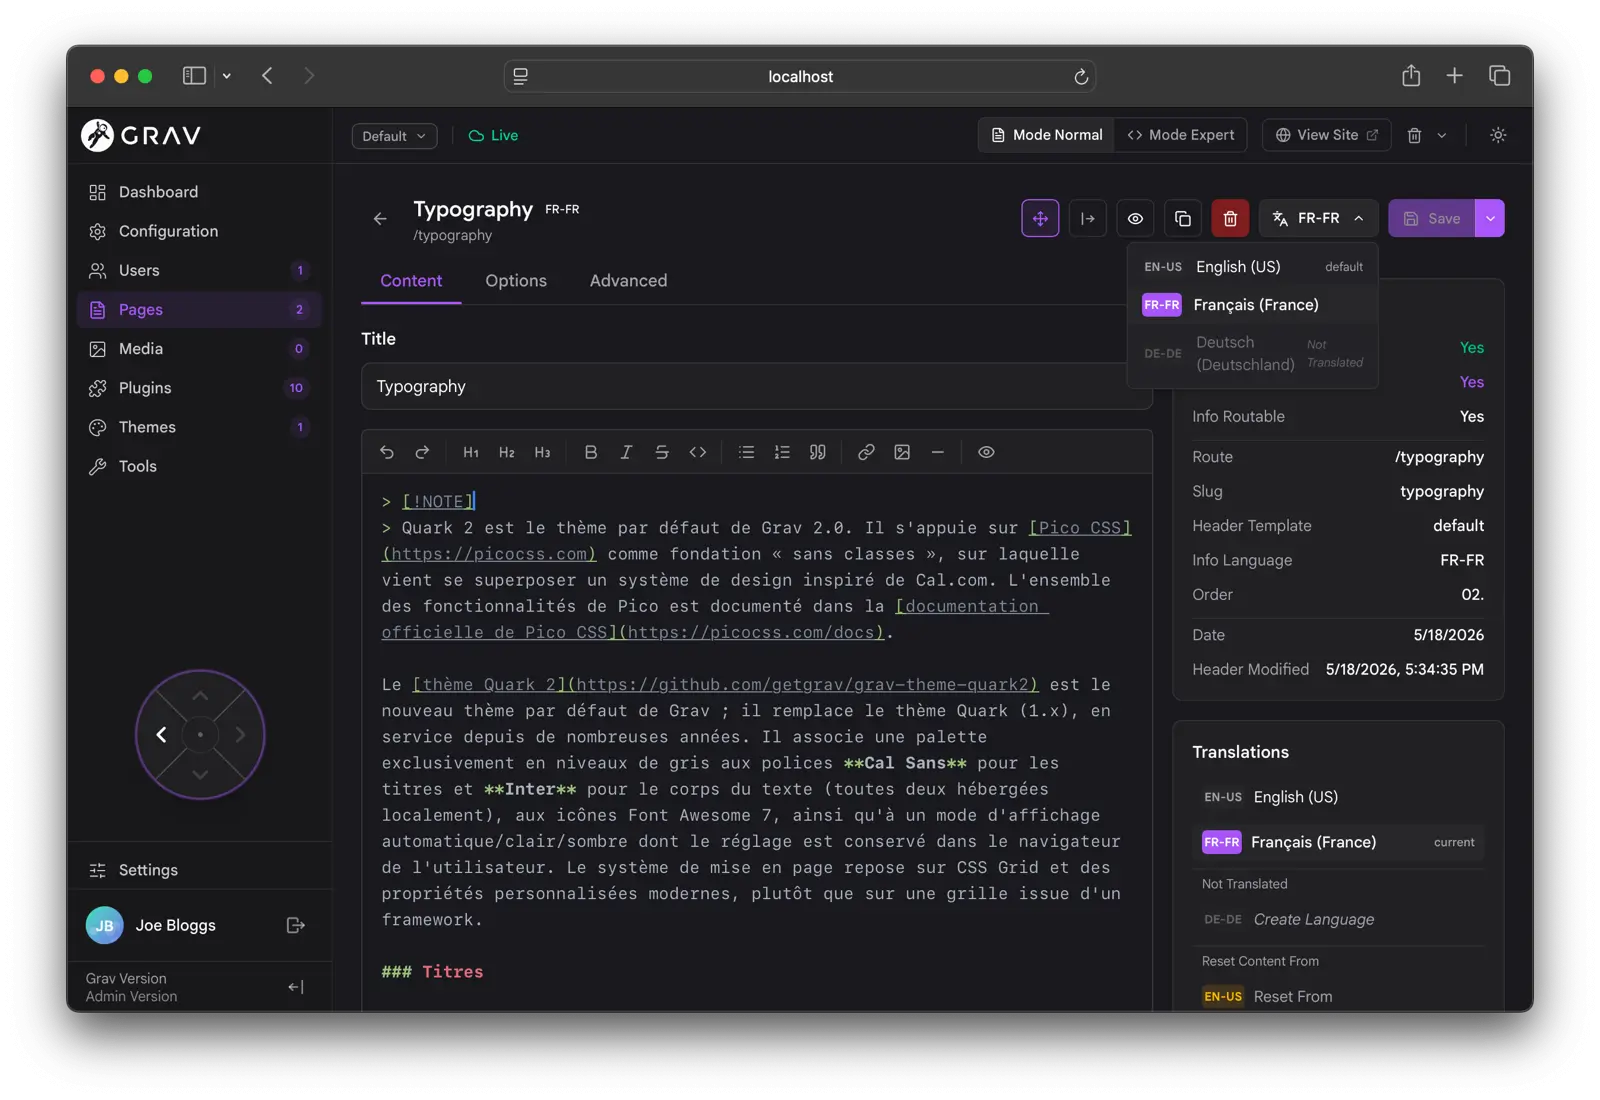Open Tools in sidebar
The height and width of the screenshot is (1100, 1600).
coord(199,466)
